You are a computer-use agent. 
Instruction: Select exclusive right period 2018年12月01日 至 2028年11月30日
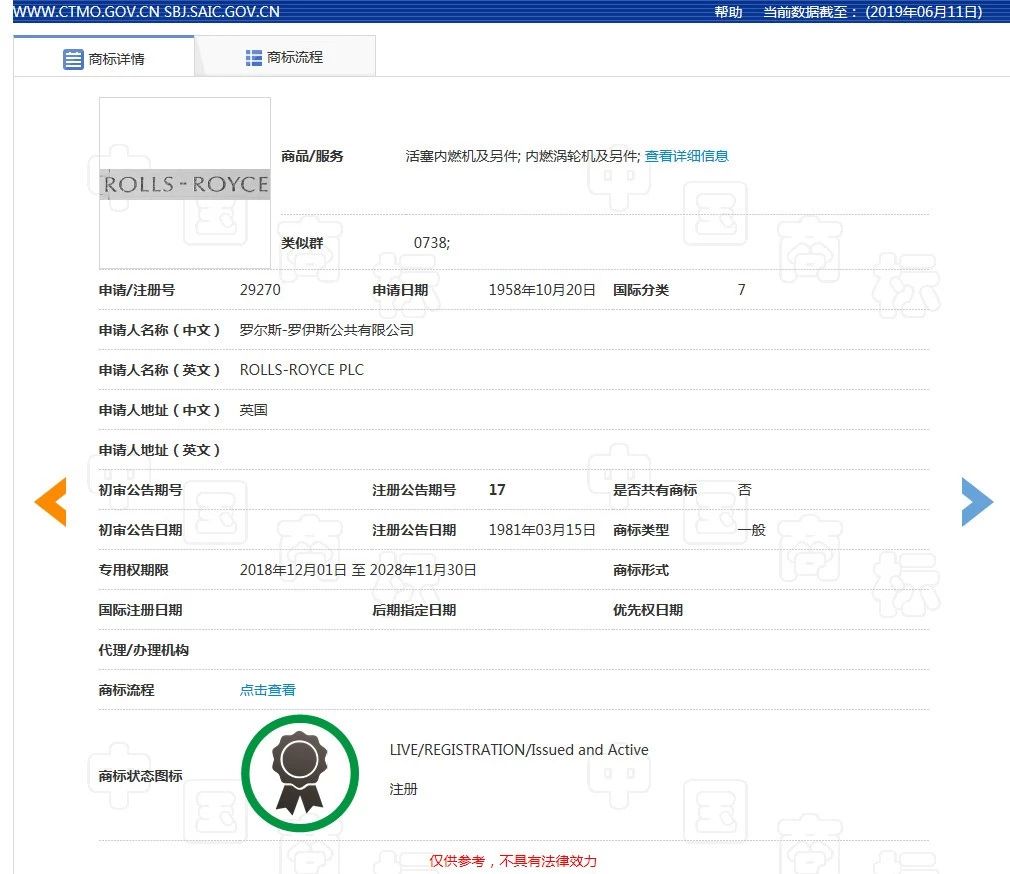[x=358, y=570]
